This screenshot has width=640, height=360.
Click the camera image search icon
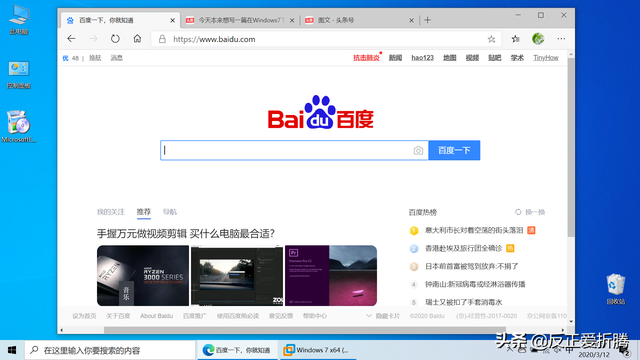[x=418, y=151]
